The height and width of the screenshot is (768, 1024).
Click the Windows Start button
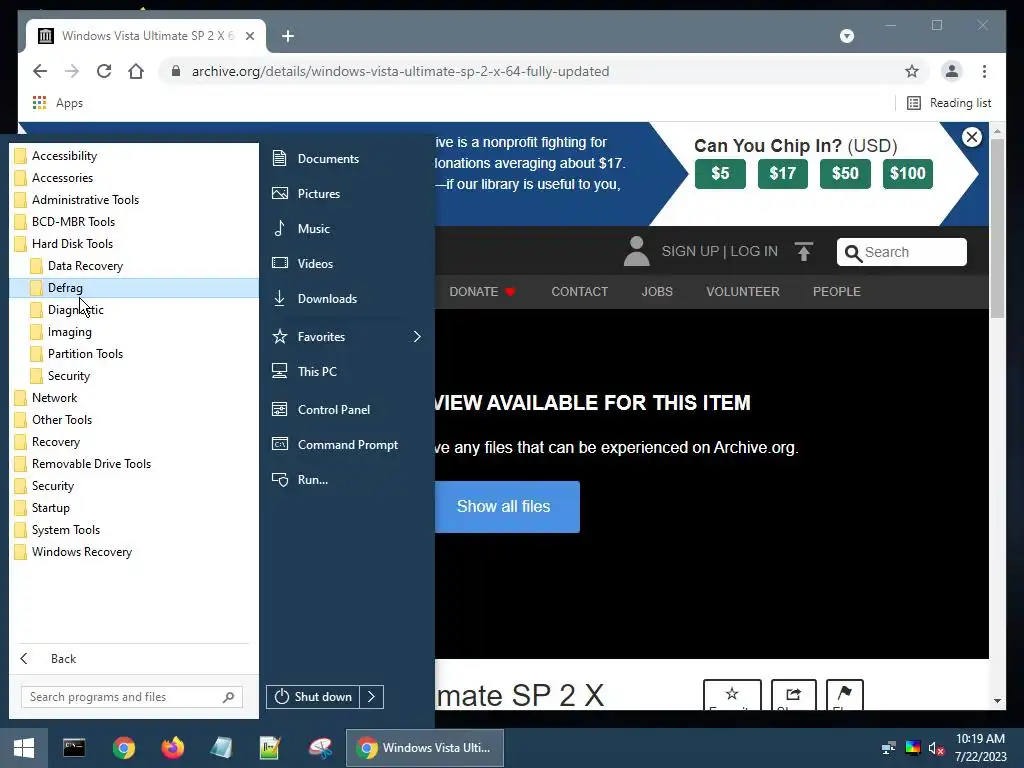click(x=24, y=748)
